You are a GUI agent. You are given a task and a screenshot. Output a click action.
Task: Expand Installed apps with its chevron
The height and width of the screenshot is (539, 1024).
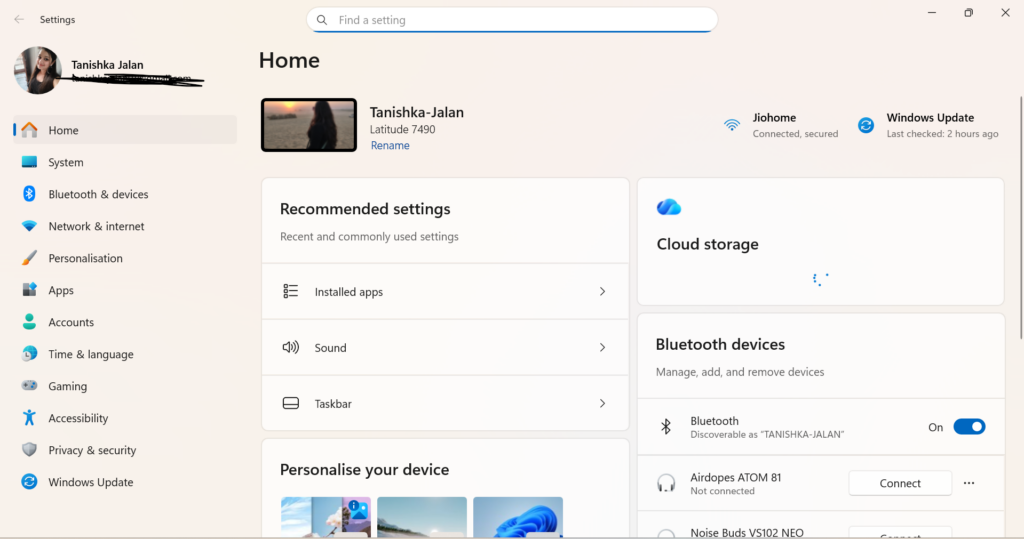click(603, 291)
